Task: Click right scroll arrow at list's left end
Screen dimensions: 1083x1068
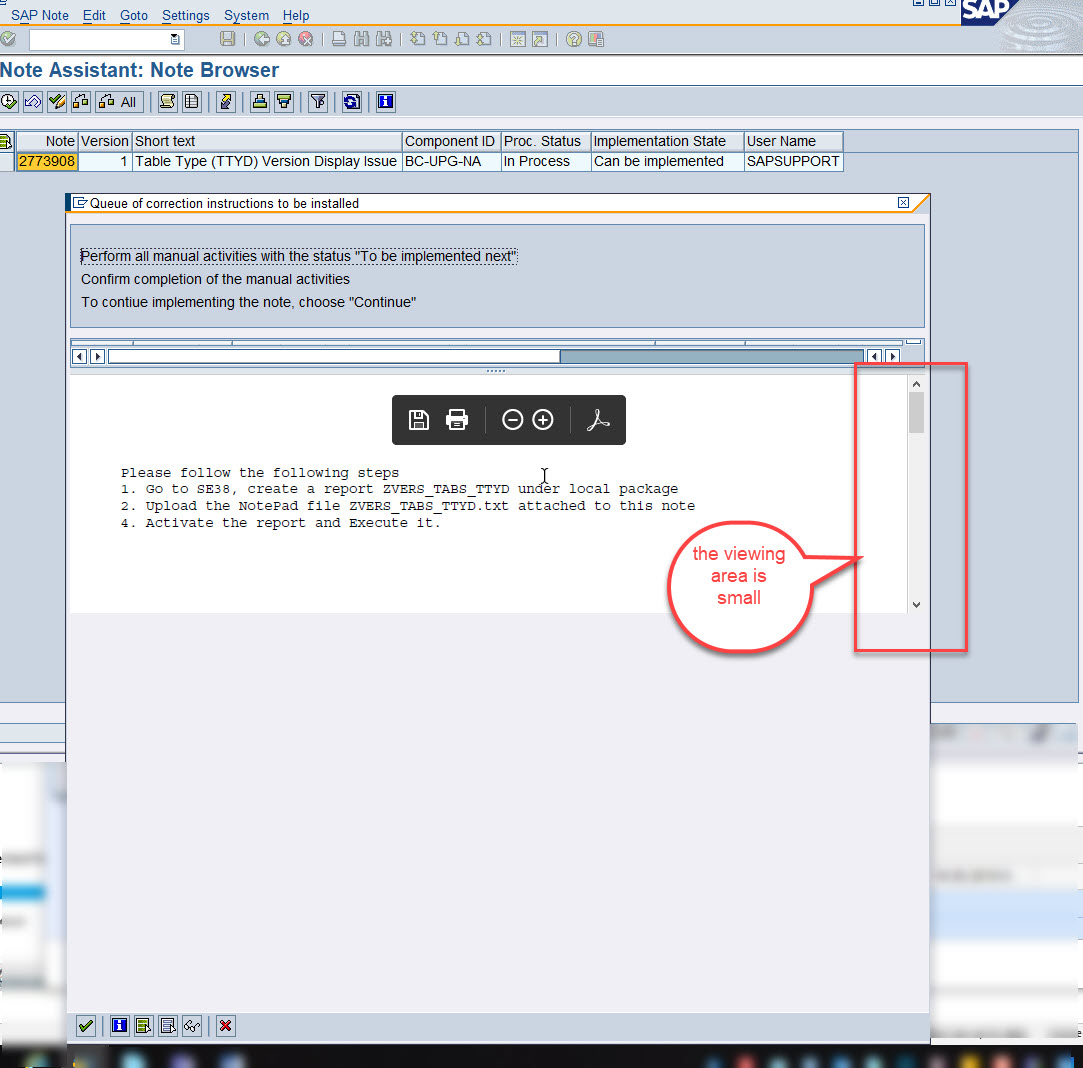Action: pos(97,356)
